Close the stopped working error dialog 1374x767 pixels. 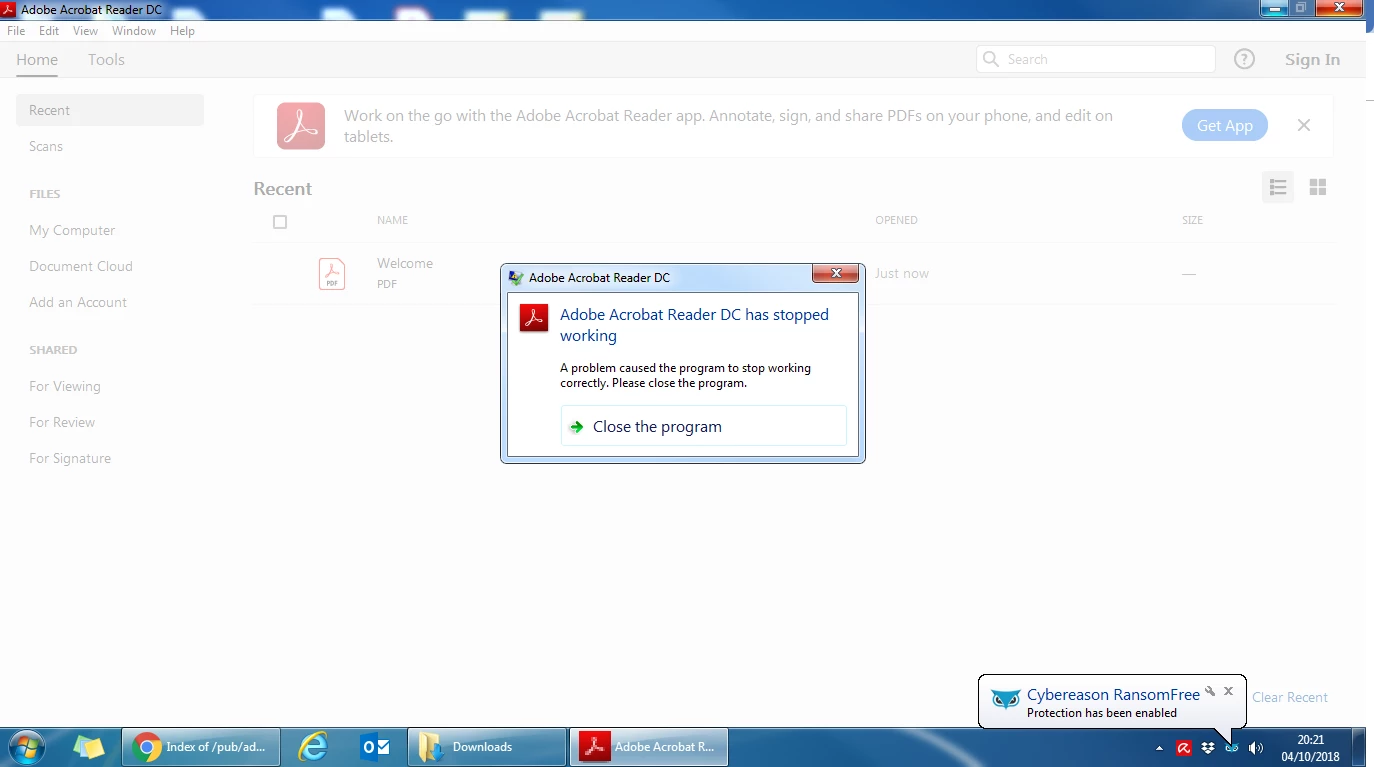click(835, 273)
